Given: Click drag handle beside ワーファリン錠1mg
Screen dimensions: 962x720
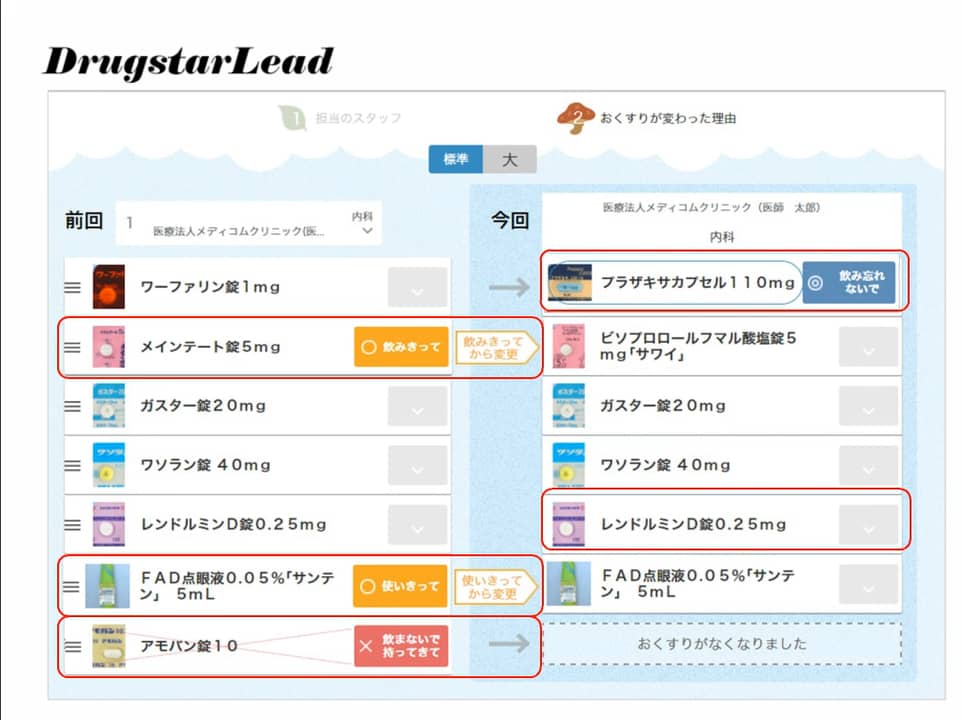Looking at the screenshot, I should tap(72, 287).
